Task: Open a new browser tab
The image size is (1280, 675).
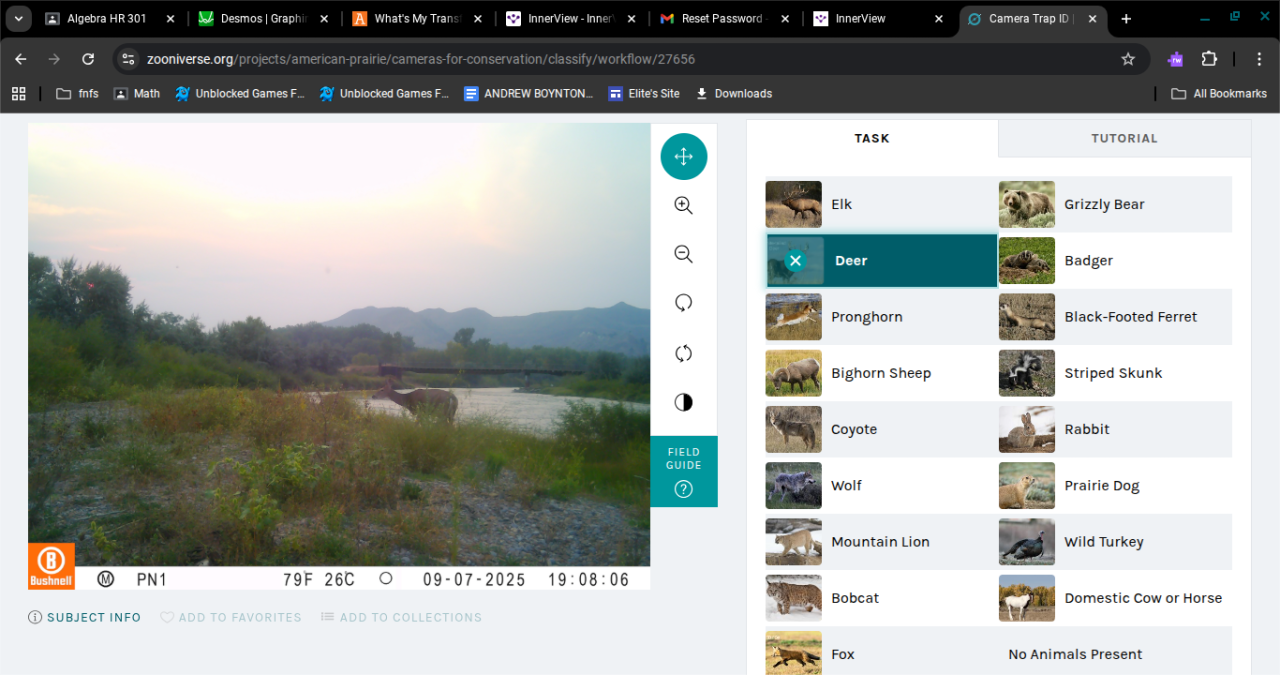Action: 1126,18
